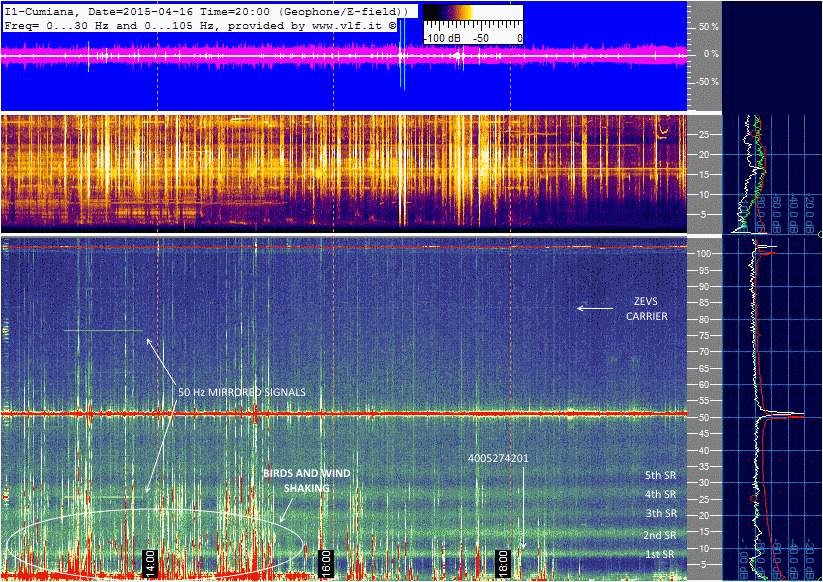The width and height of the screenshot is (823, 582).
Task: Click the 16:00 time marker
Action: coord(324,561)
